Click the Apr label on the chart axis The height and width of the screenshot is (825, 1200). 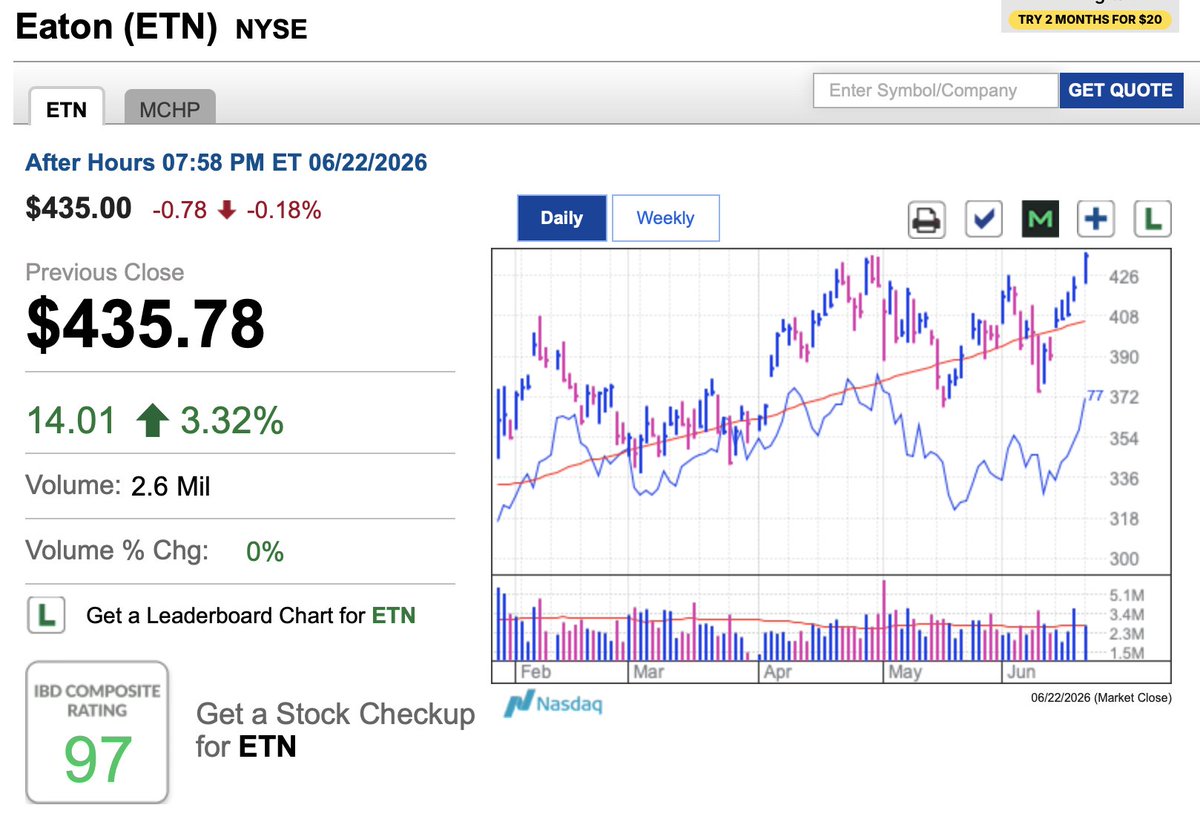pyautogui.click(x=778, y=672)
